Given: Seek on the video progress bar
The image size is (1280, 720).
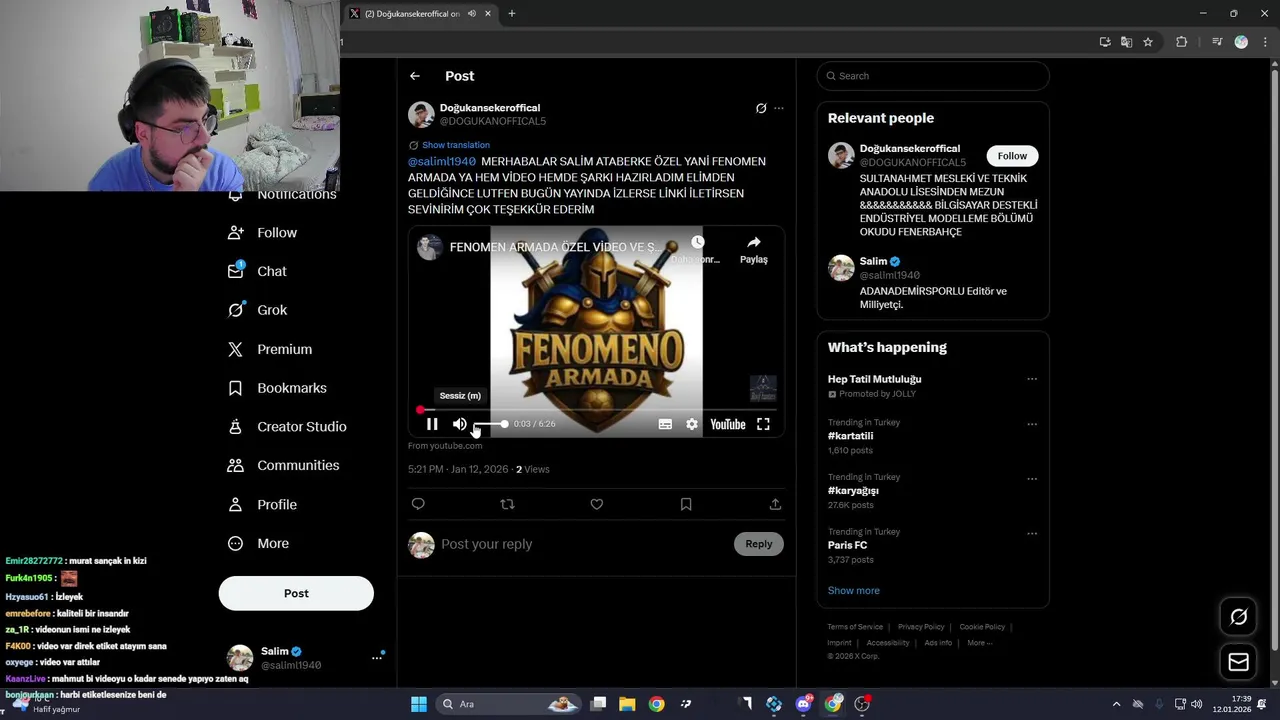Looking at the screenshot, I should [x=597, y=410].
